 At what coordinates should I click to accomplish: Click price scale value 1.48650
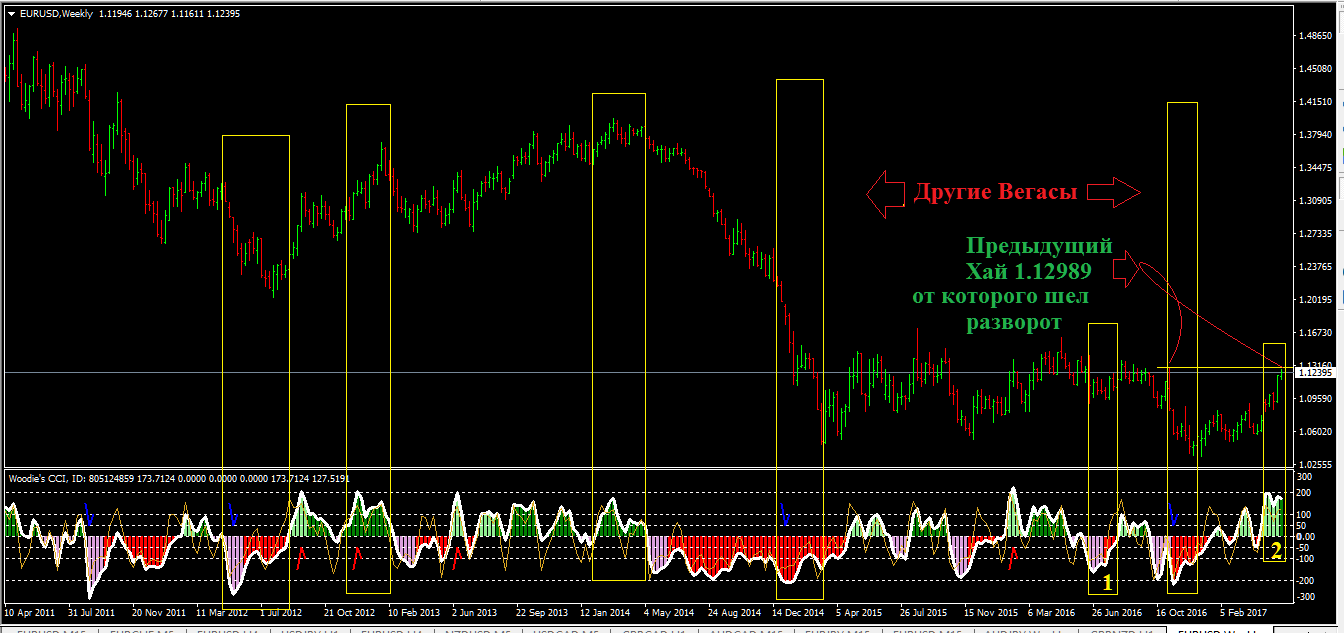click(1314, 35)
